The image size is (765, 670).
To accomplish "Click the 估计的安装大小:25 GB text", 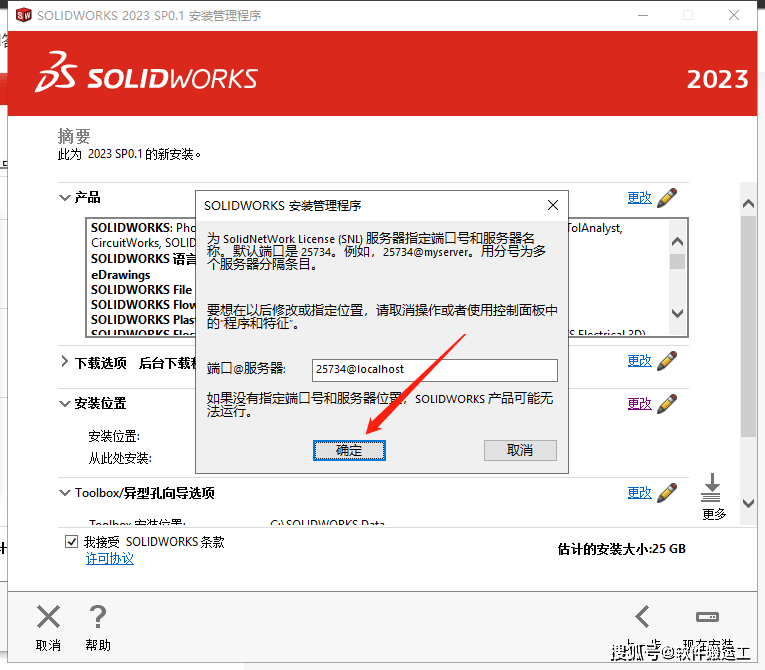I will (622, 549).
